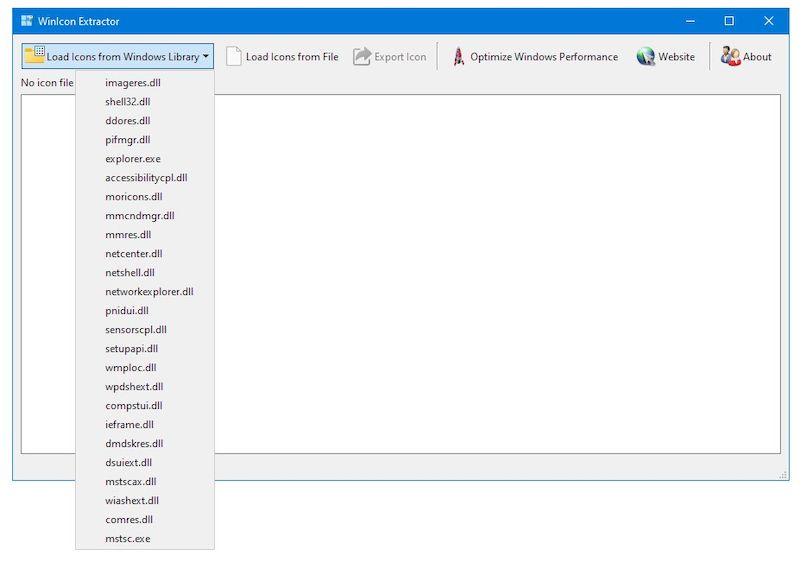
Task: Choose networkexplorer.dll library
Action: pyautogui.click(x=145, y=292)
